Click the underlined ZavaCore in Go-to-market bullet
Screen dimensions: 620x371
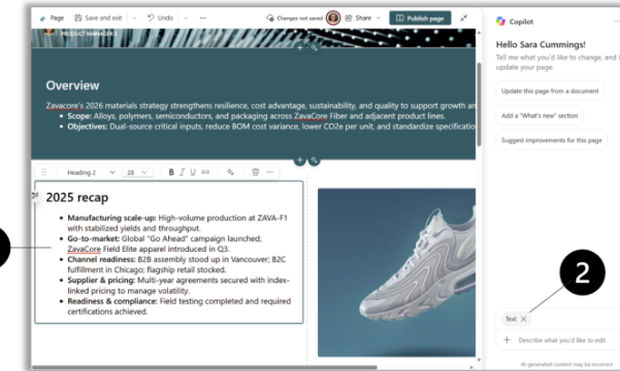click(84, 249)
